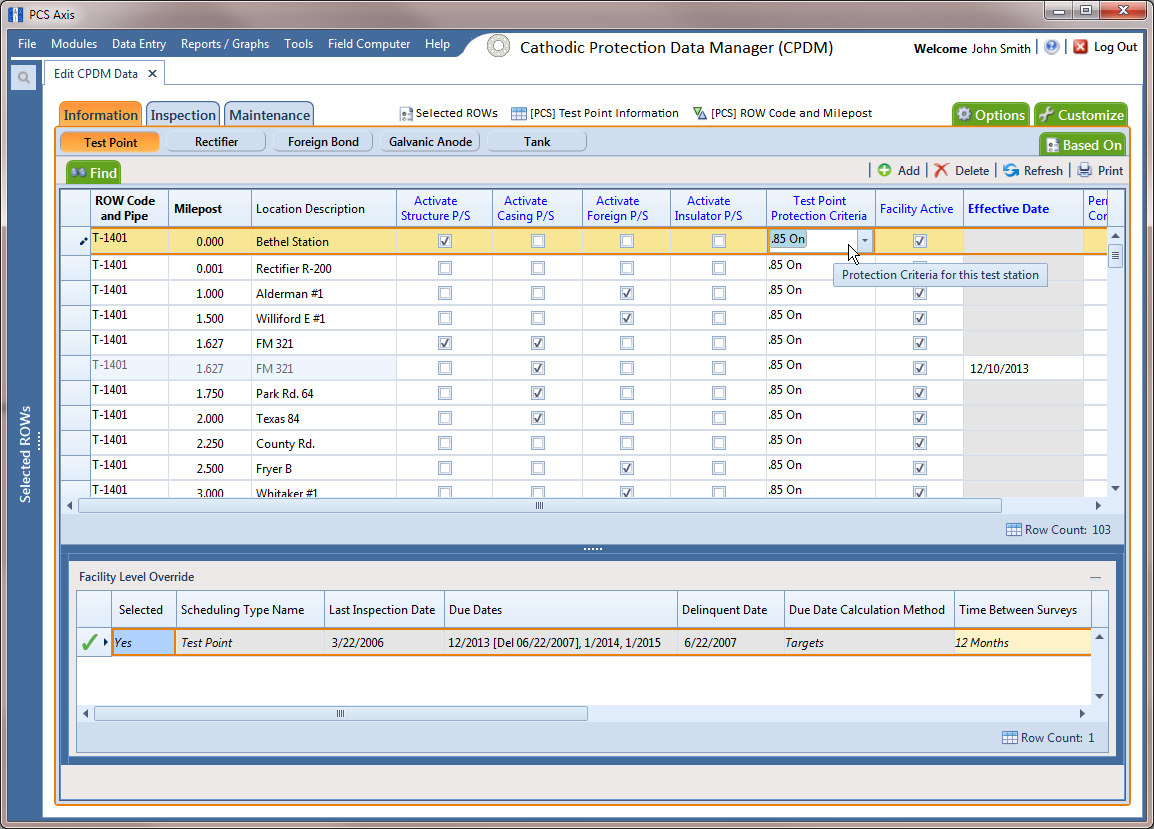Screen dimensions: 1154x829
Task: Click the Facility Level Override horizontal scrollbar
Action: [341, 713]
